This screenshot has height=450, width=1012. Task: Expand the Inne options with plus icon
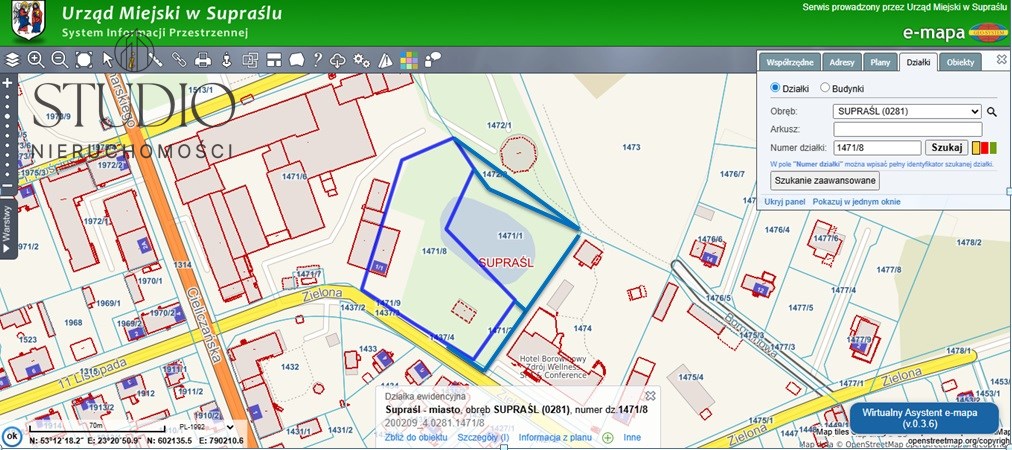pyautogui.click(x=608, y=437)
